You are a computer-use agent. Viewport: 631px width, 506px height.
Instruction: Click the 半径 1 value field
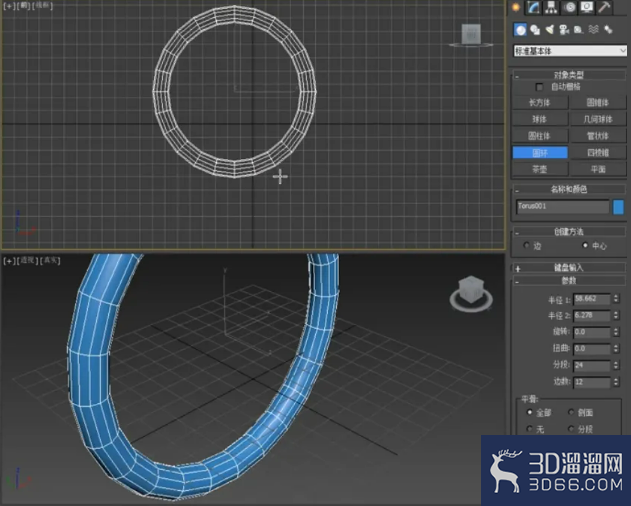click(592, 299)
